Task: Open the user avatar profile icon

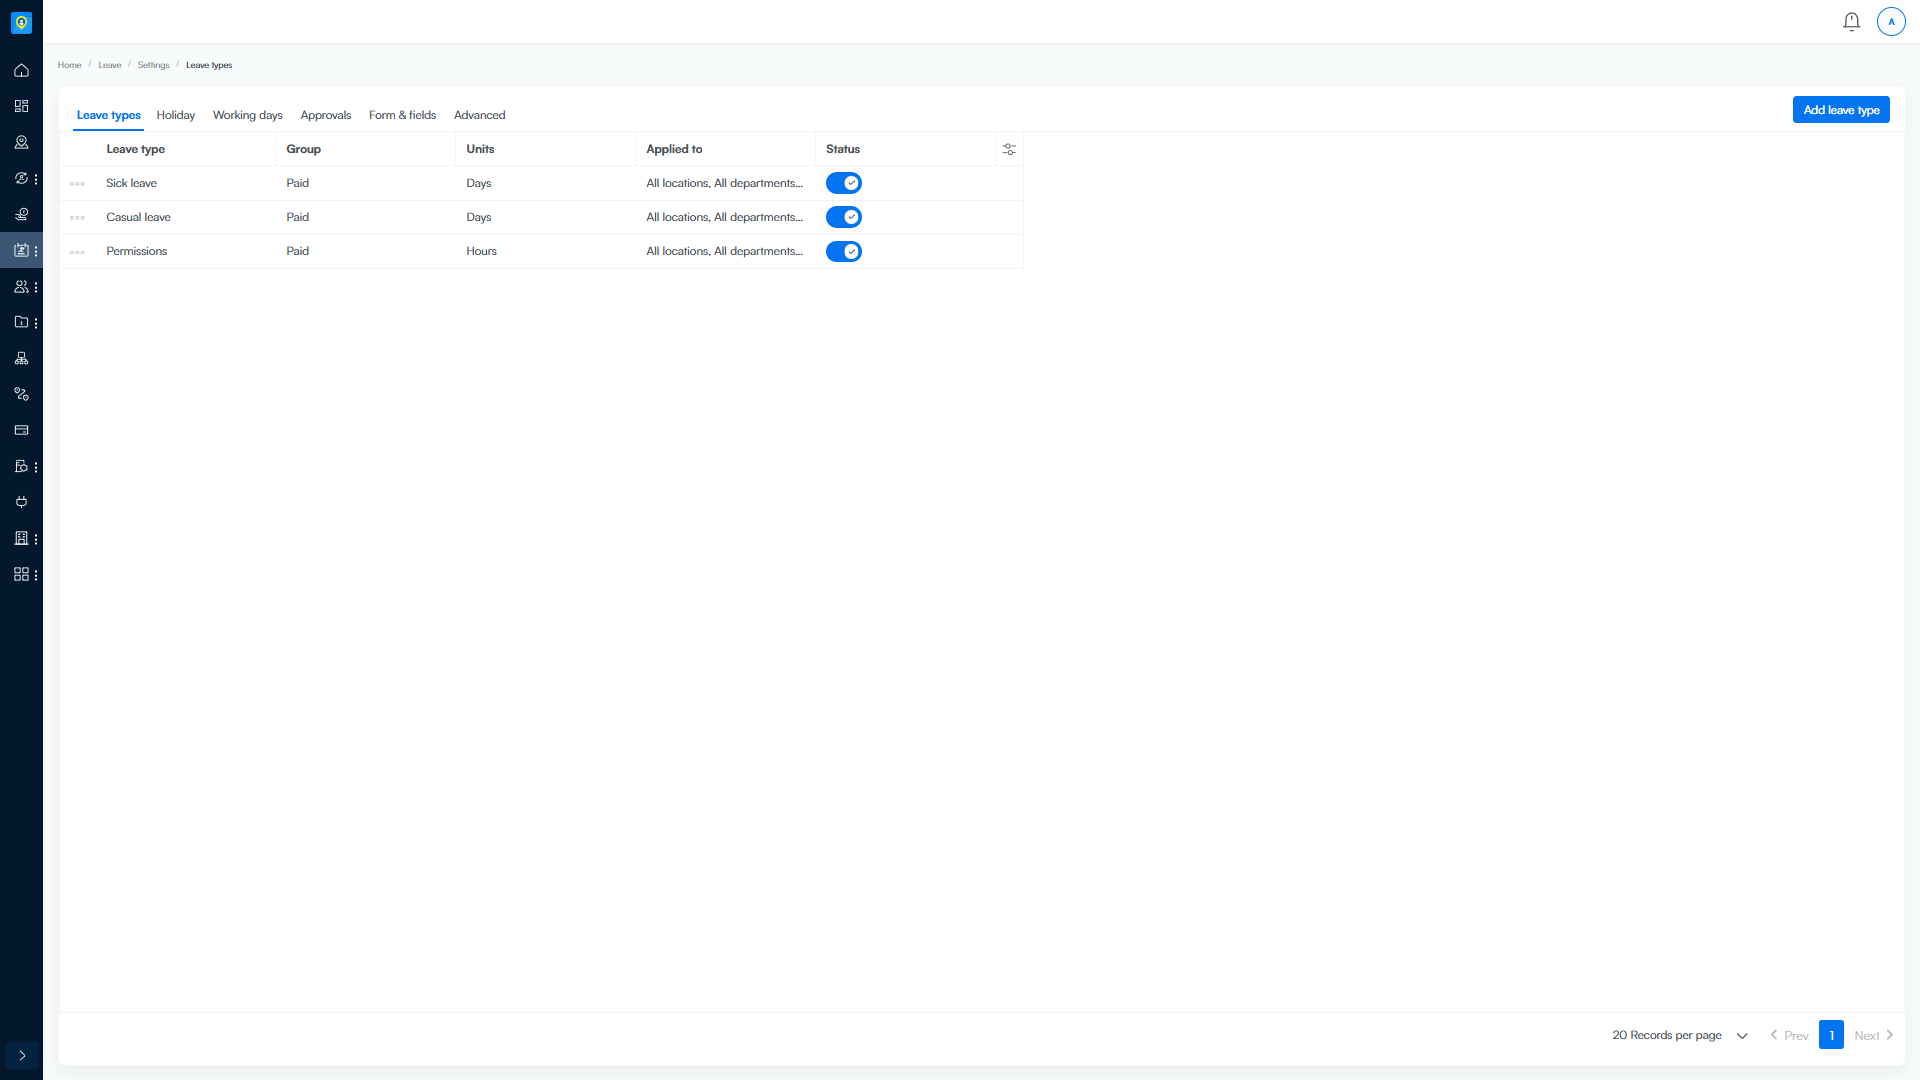Action: pyautogui.click(x=1891, y=21)
